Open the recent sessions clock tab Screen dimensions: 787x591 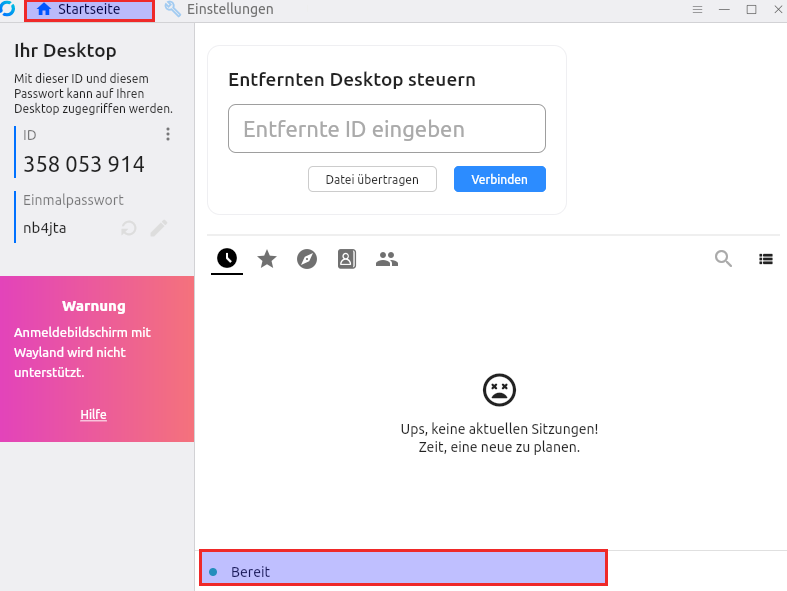227,259
